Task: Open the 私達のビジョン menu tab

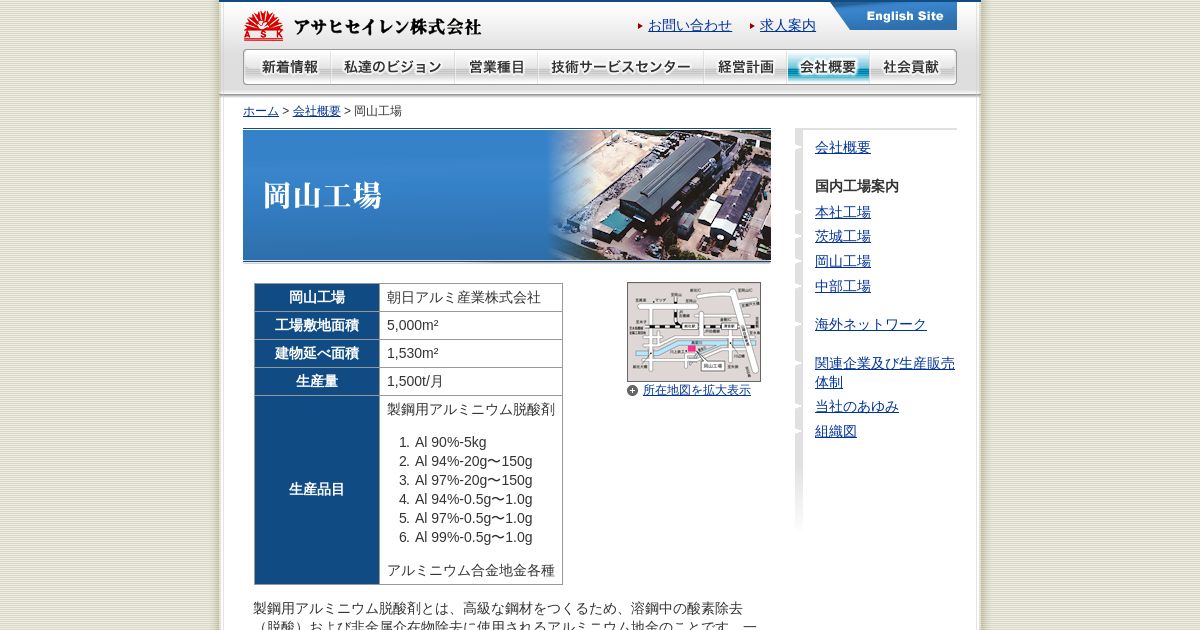Action: point(393,67)
